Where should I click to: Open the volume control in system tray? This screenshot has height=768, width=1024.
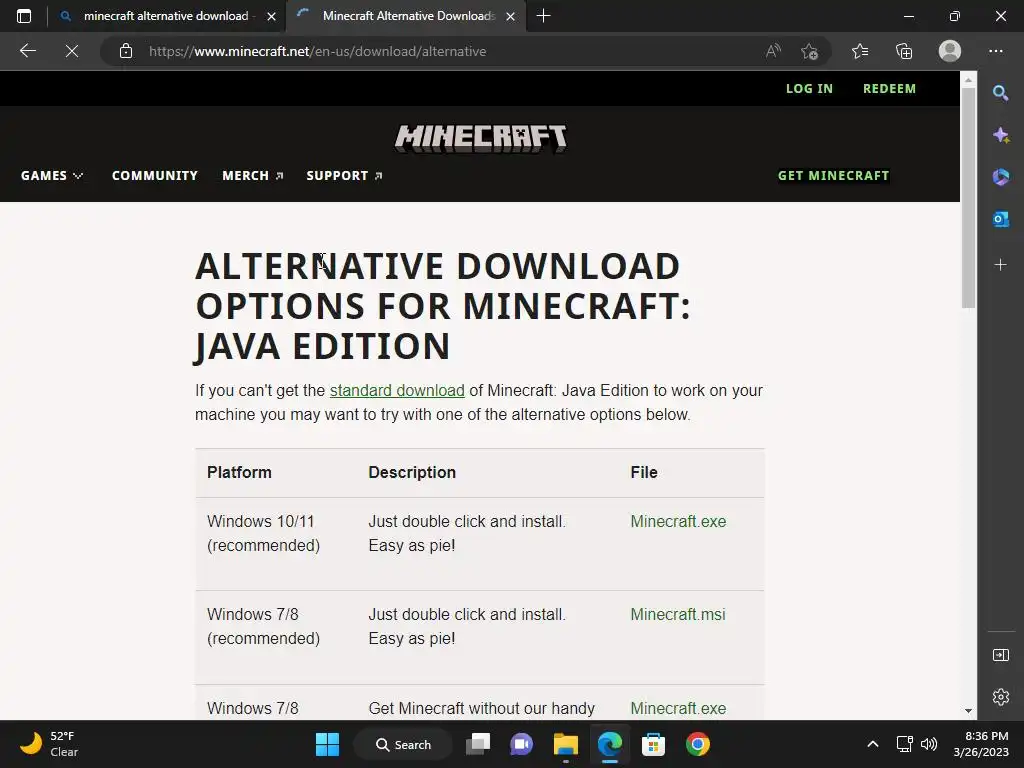tap(929, 744)
